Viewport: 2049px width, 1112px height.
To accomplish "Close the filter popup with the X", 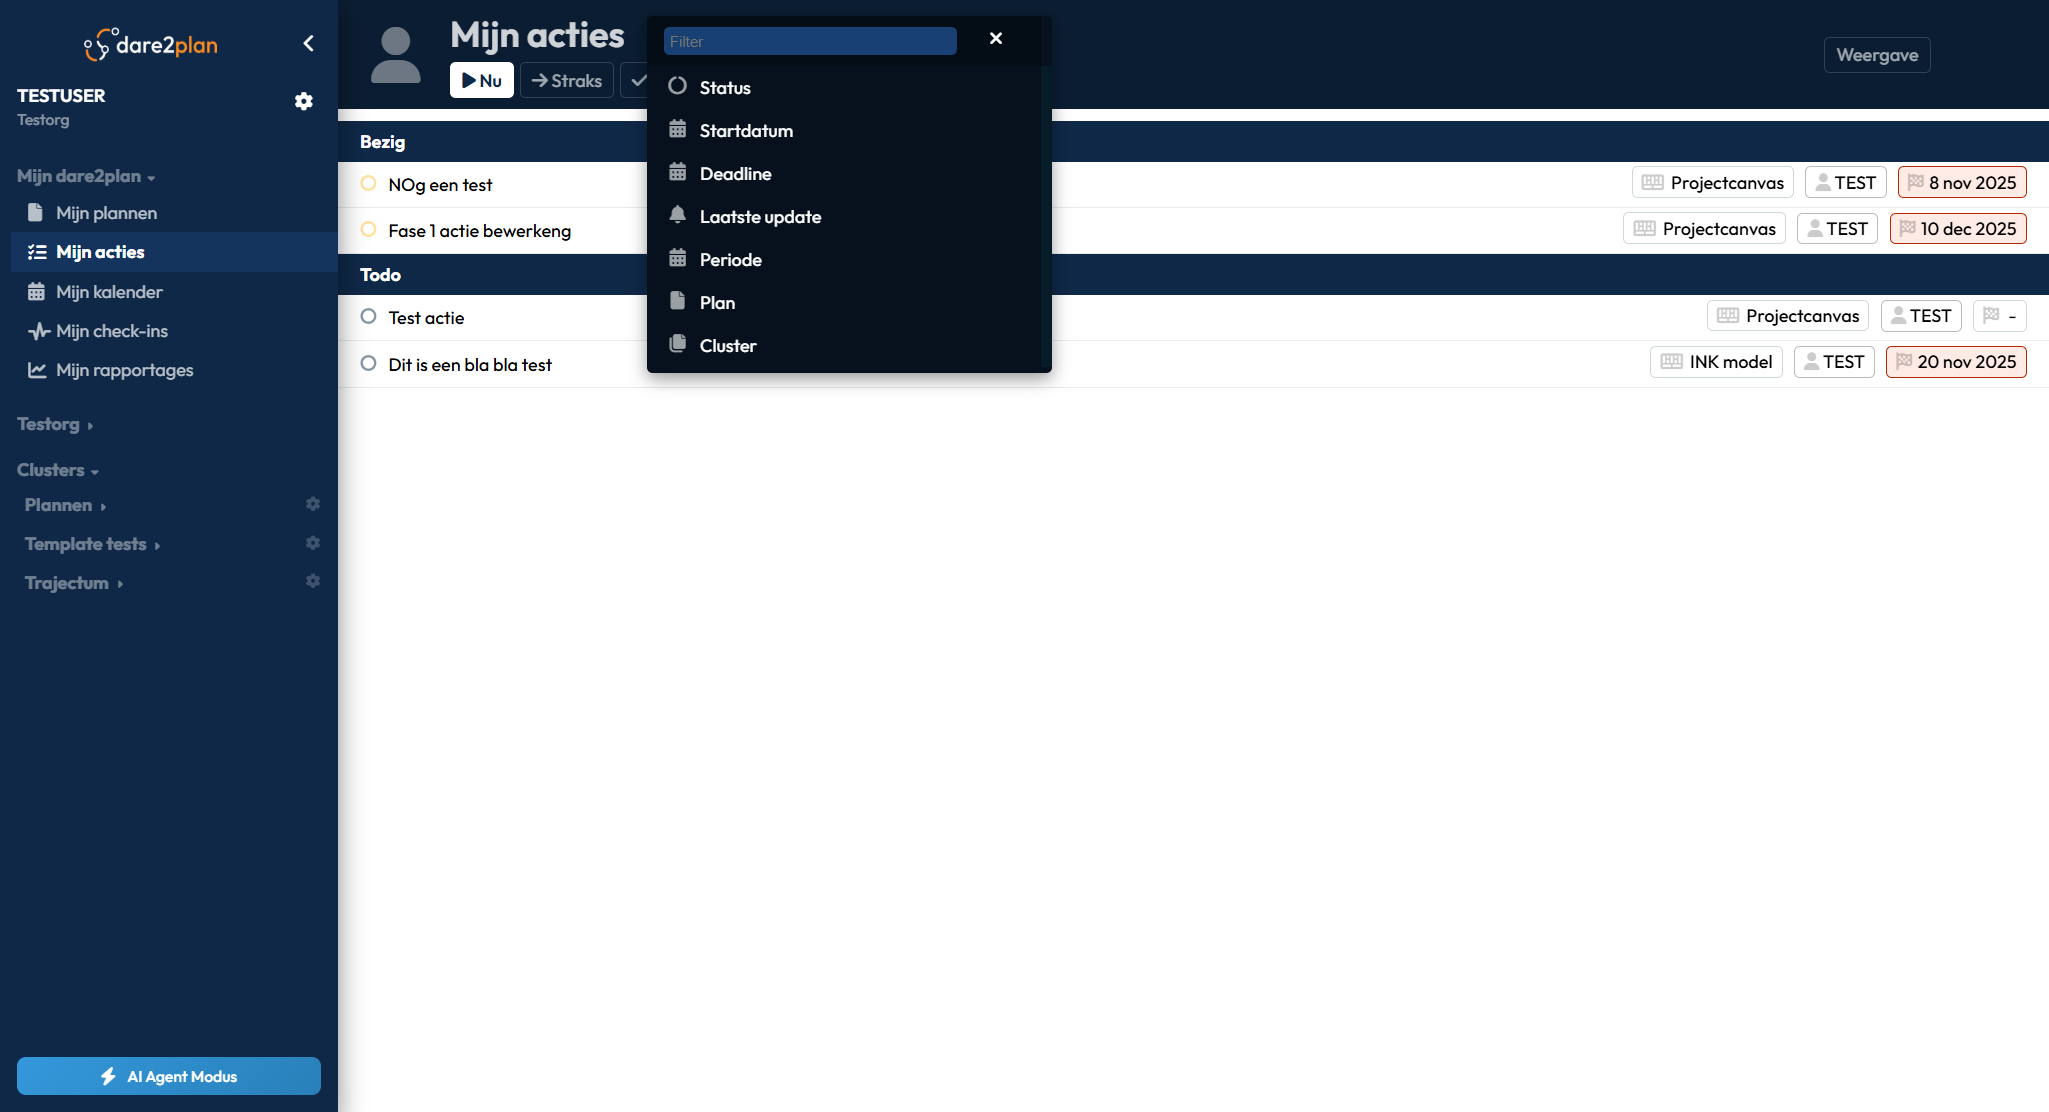I will pos(995,38).
